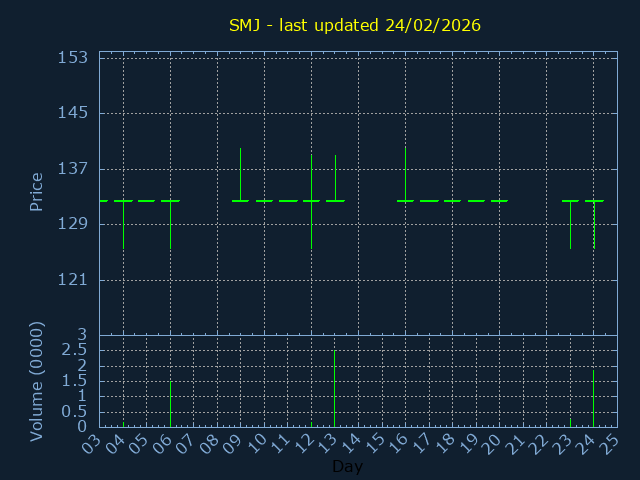Image resolution: width=640 pixels, height=480 pixels.
Task: Click the Volume (0000) axis label
Action: [x=36, y=381]
